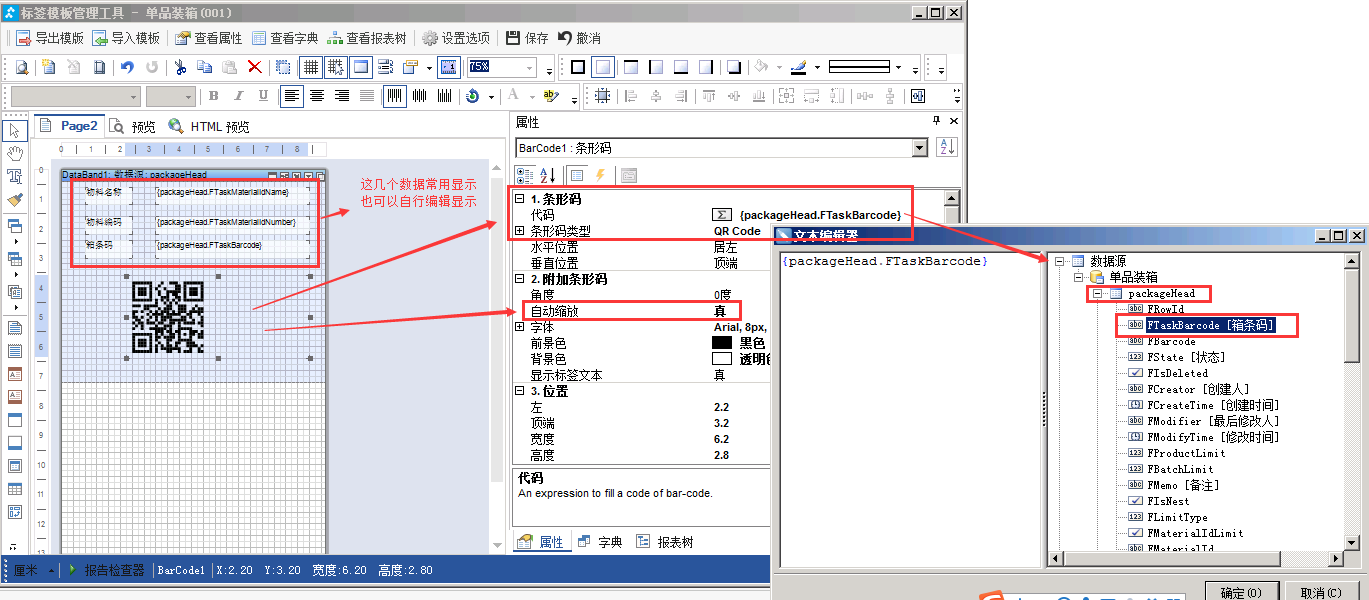This screenshot has width=1369, height=600.
Task: Select the style brush tool
Action: [x=15, y=200]
